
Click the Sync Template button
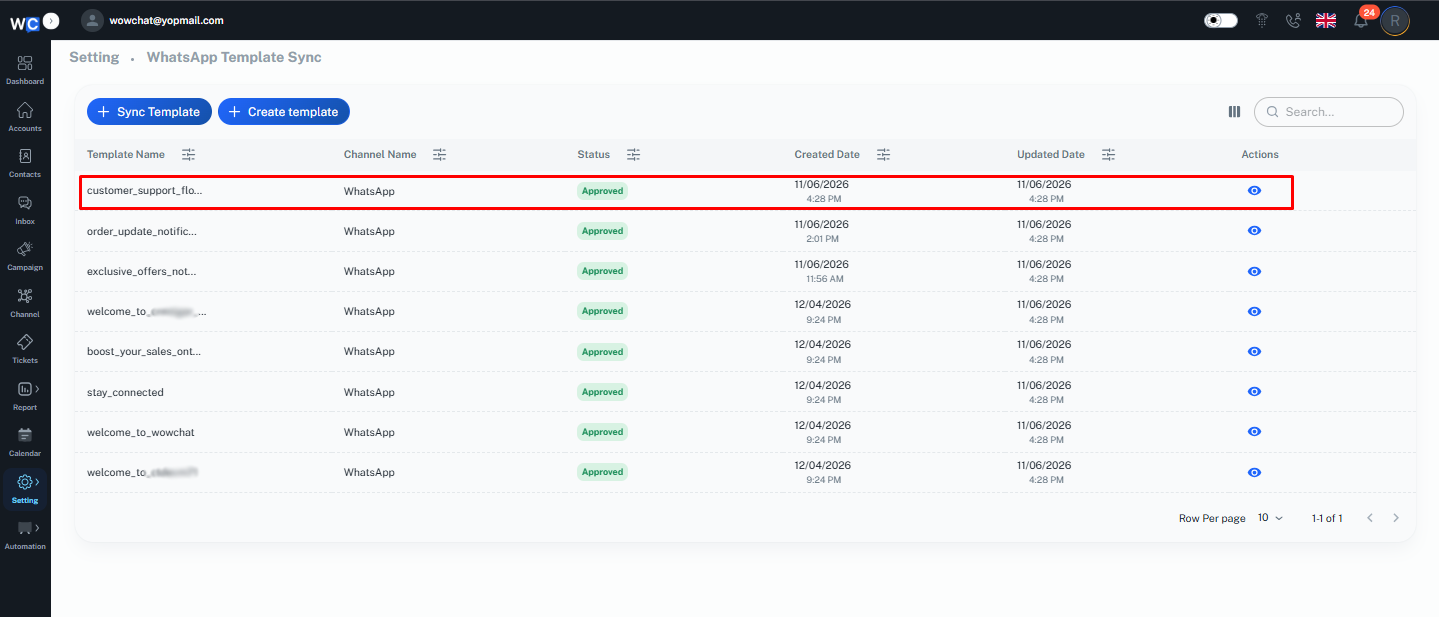149,112
